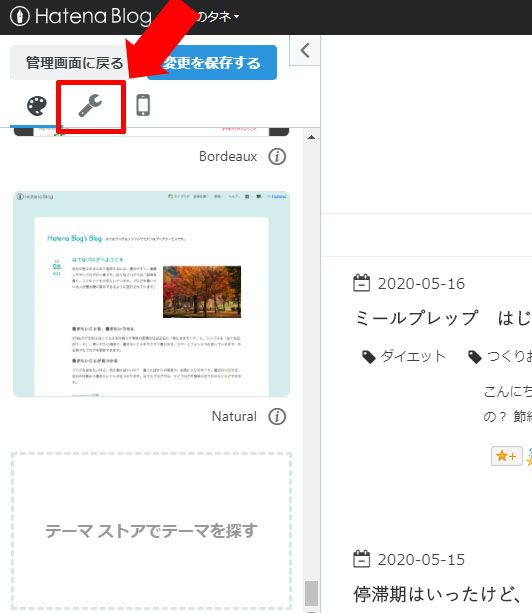Show info for the Bordeaux theme
The width and height of the screenshot is (532, 613).
coord(277,156)
